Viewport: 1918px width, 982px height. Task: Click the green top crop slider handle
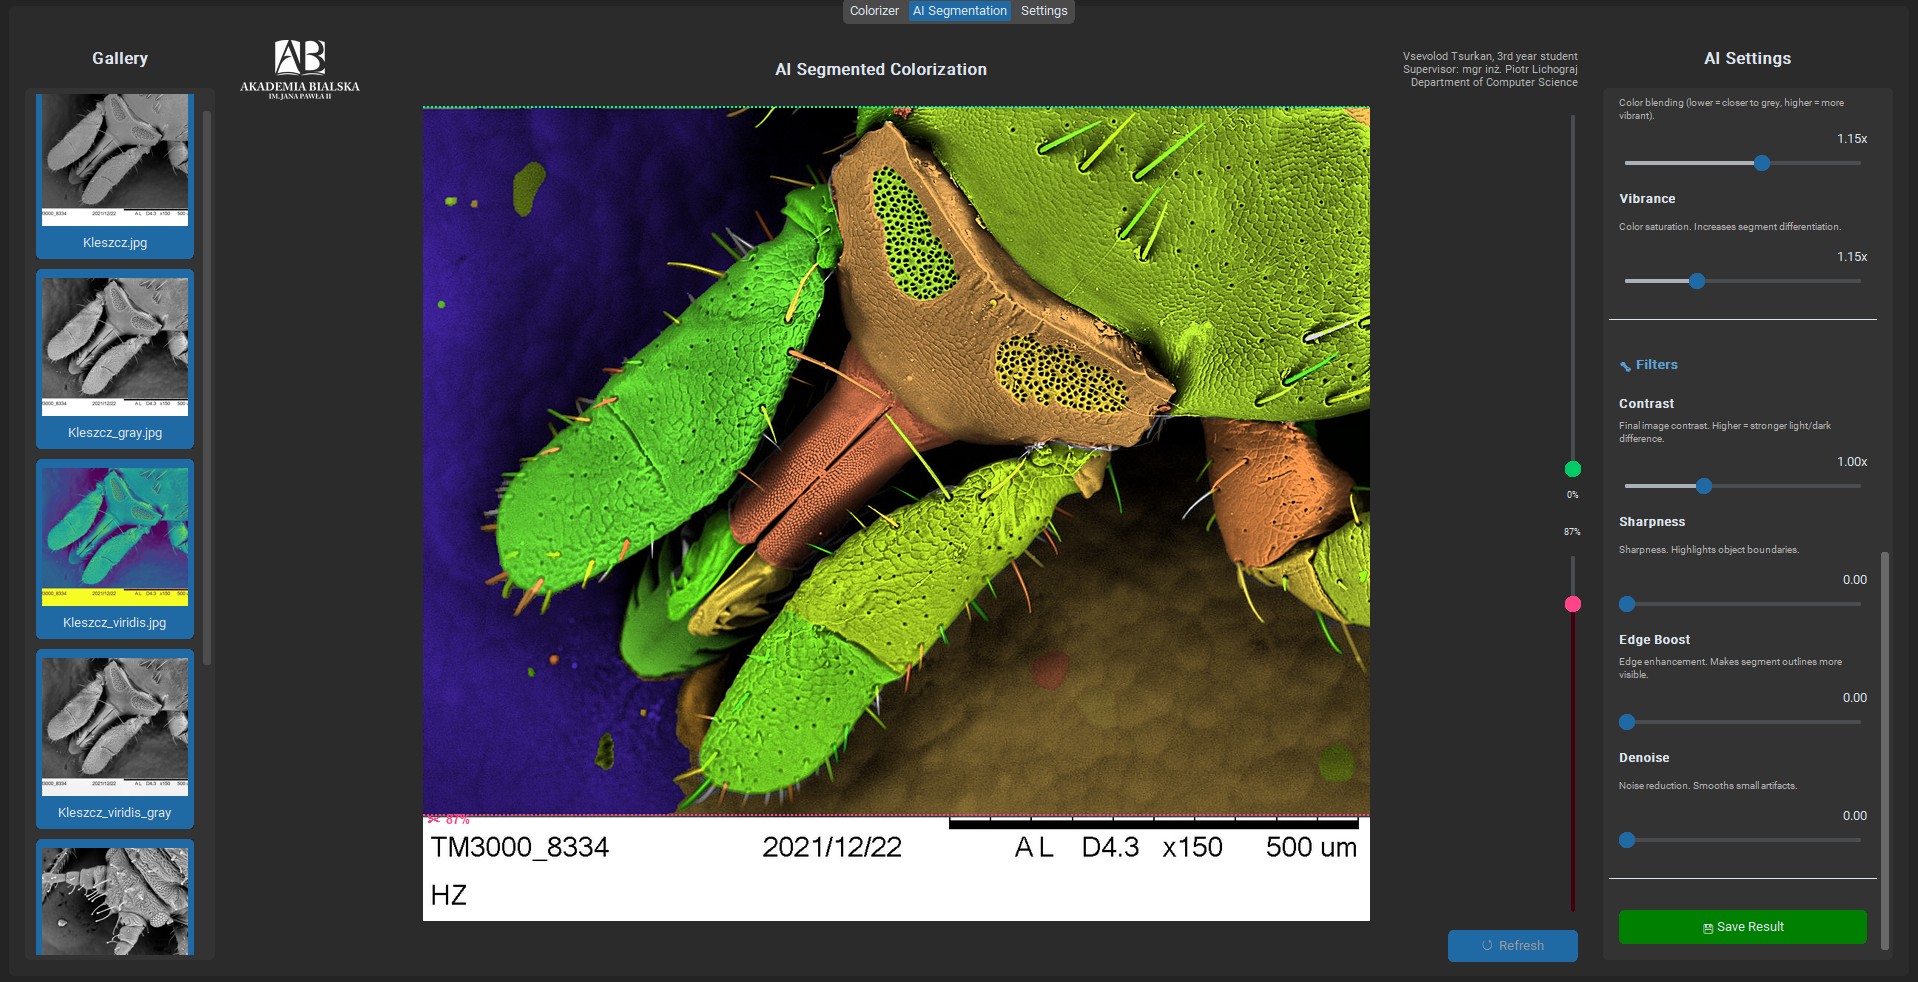coord(1573,469)
